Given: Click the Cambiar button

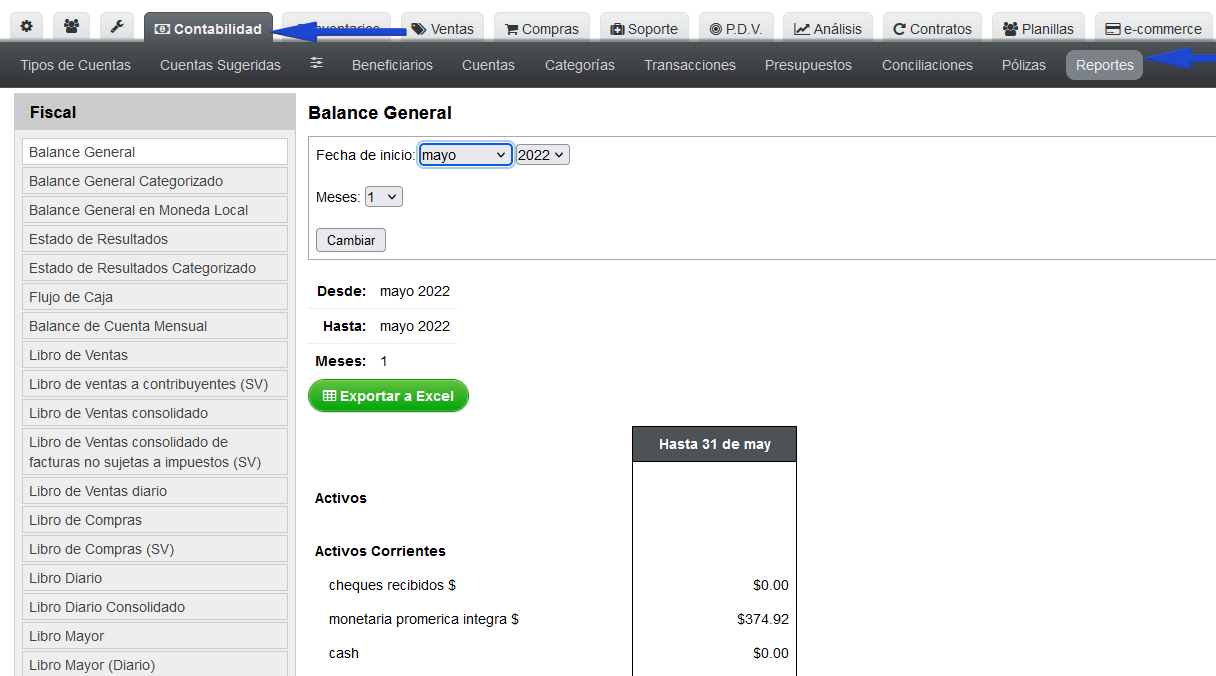Looking at the screenshot, I should tap(351, 240).
